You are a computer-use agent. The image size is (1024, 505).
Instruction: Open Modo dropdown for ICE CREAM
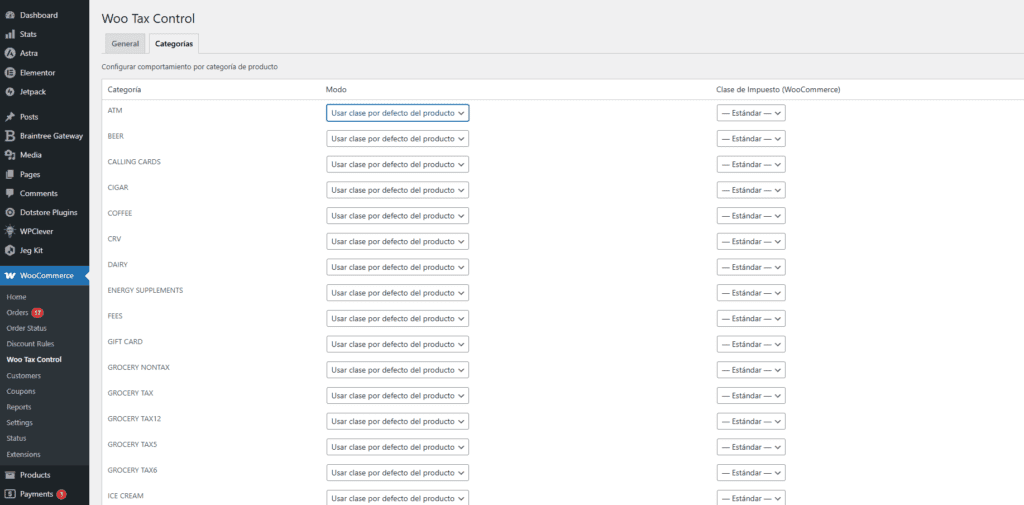[x=398, y=498]
